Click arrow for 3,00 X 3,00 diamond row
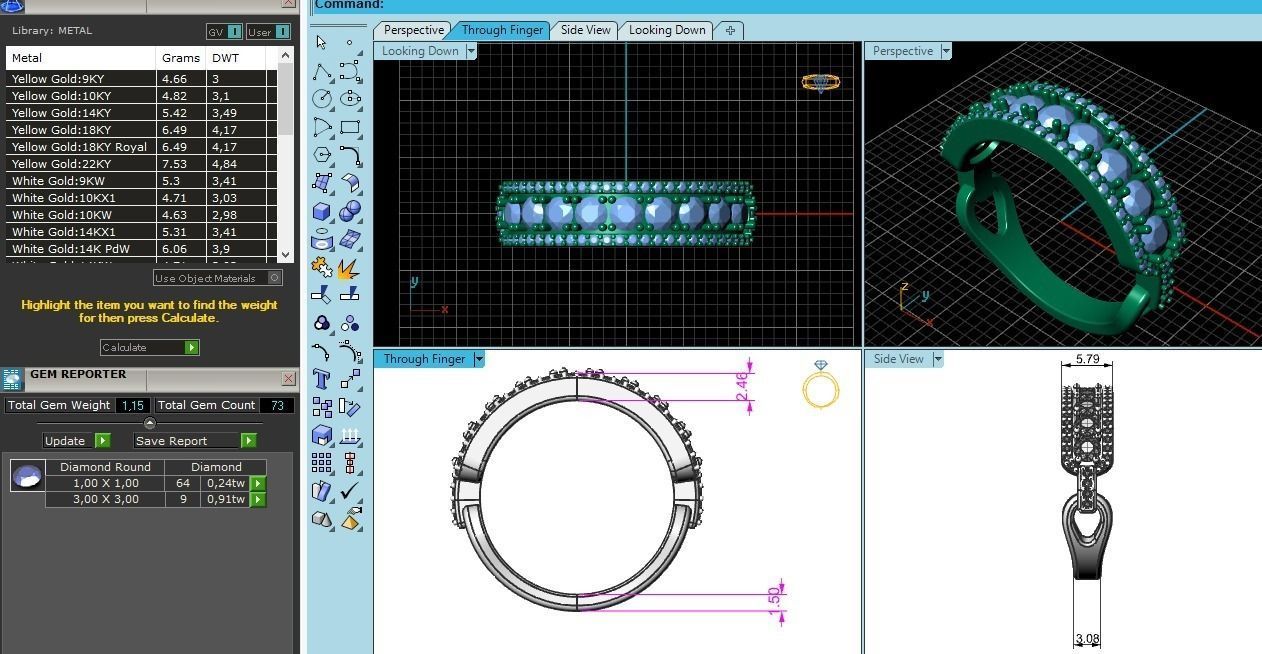This screenshot has width=1262, height=654. point(258,498)
